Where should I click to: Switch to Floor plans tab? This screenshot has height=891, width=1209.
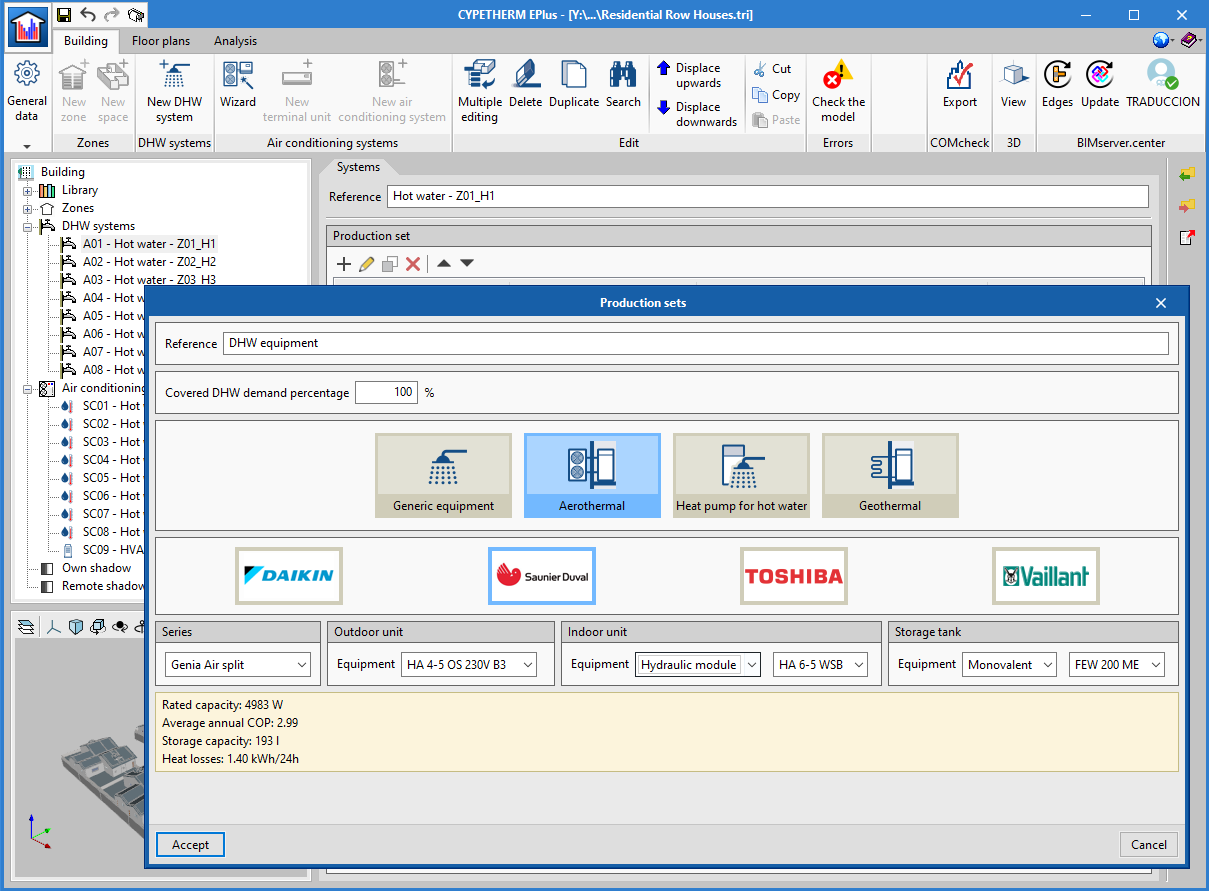(x=160, y=41)
